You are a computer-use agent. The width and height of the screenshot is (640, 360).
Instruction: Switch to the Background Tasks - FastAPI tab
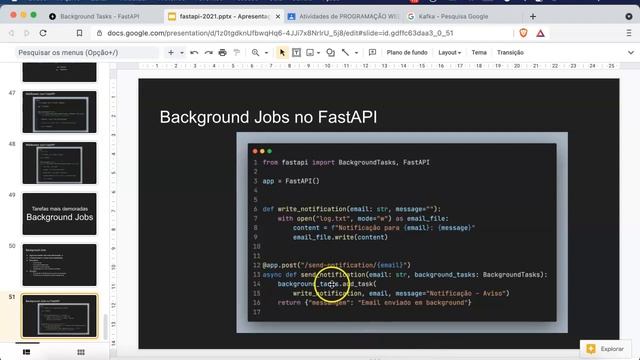tap(100, 16)
